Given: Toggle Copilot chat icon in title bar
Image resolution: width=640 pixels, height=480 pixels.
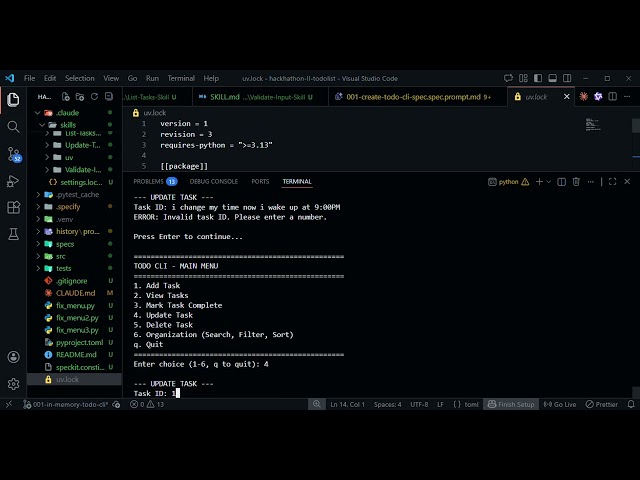Looking at the screenshot, I should point(508,78).
